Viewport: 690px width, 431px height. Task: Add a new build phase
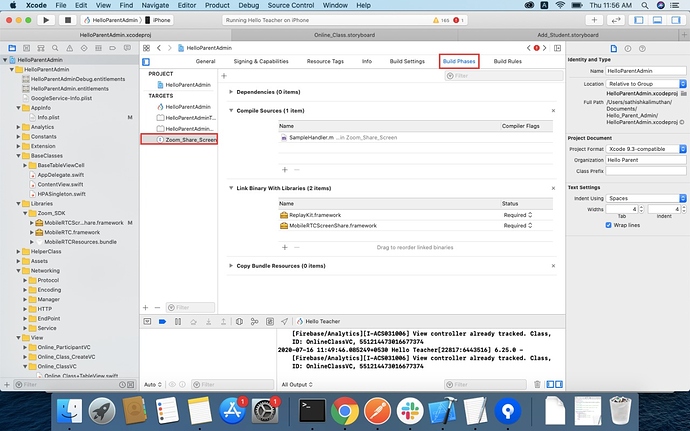tap(224, 76)
